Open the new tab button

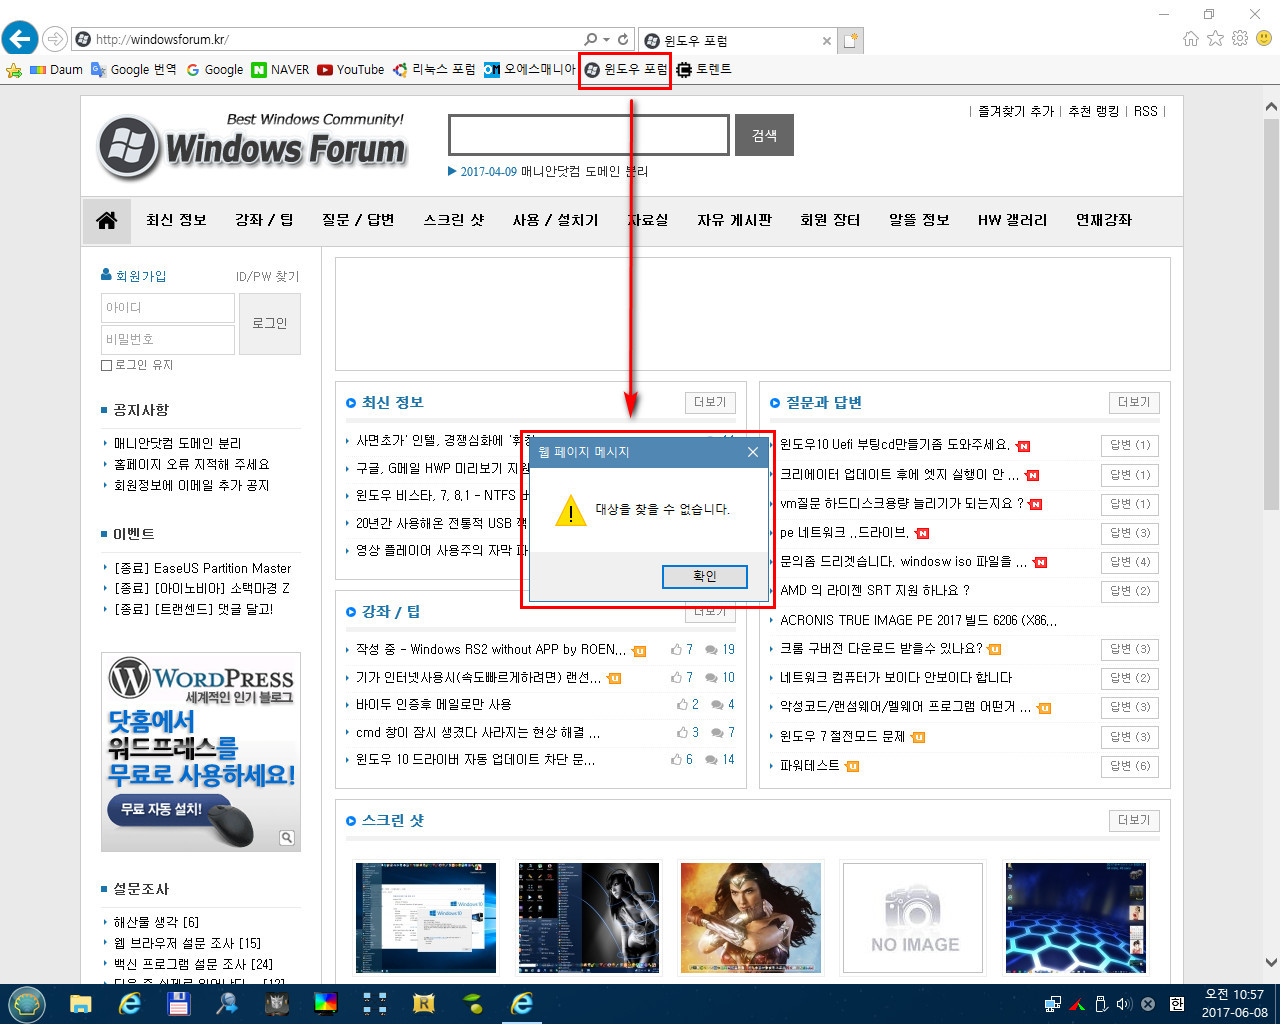[851, 41]
